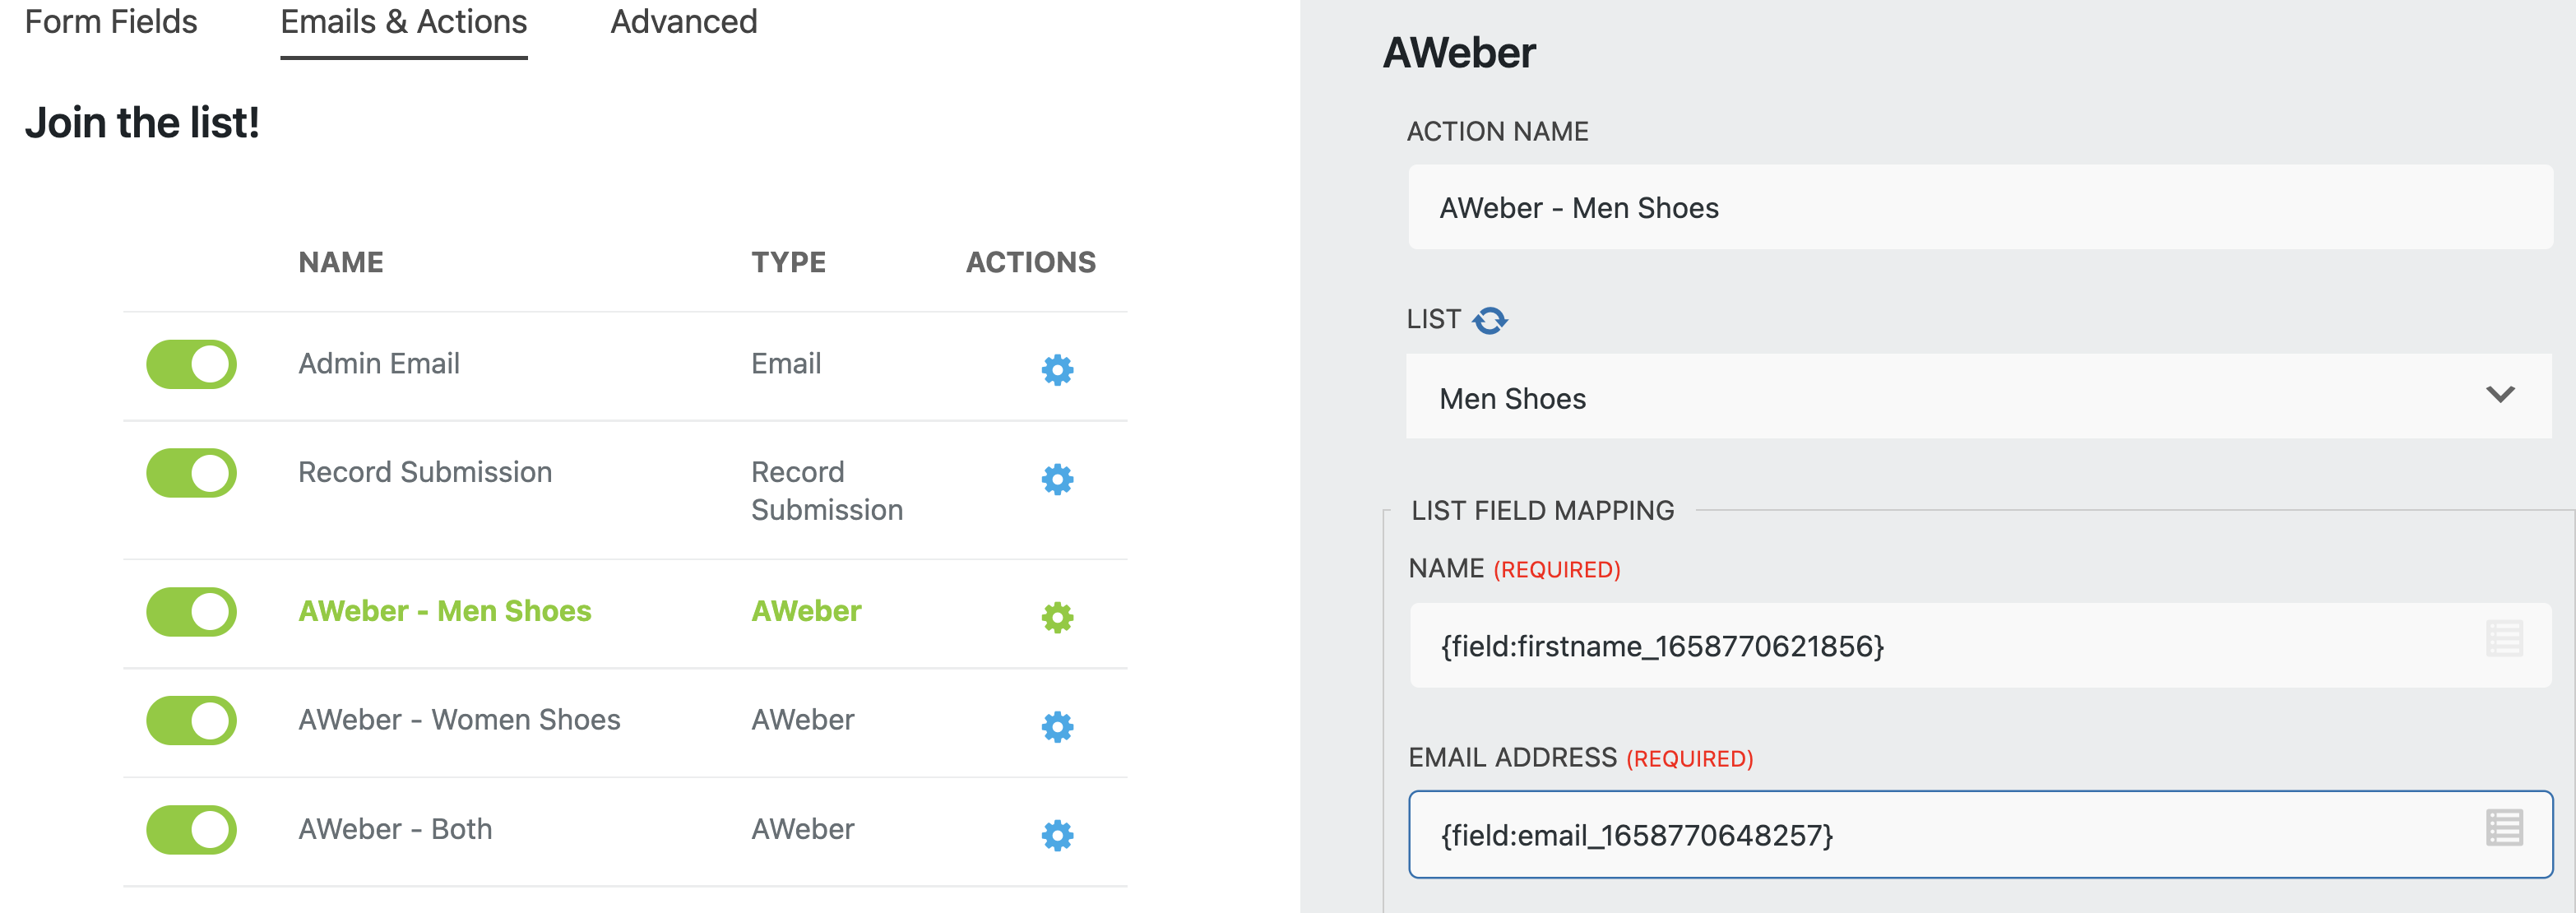Viewport: 2576px width, 913px height.
Task: Switch to the Form Fields tab
Action: [x=112, y=22]
